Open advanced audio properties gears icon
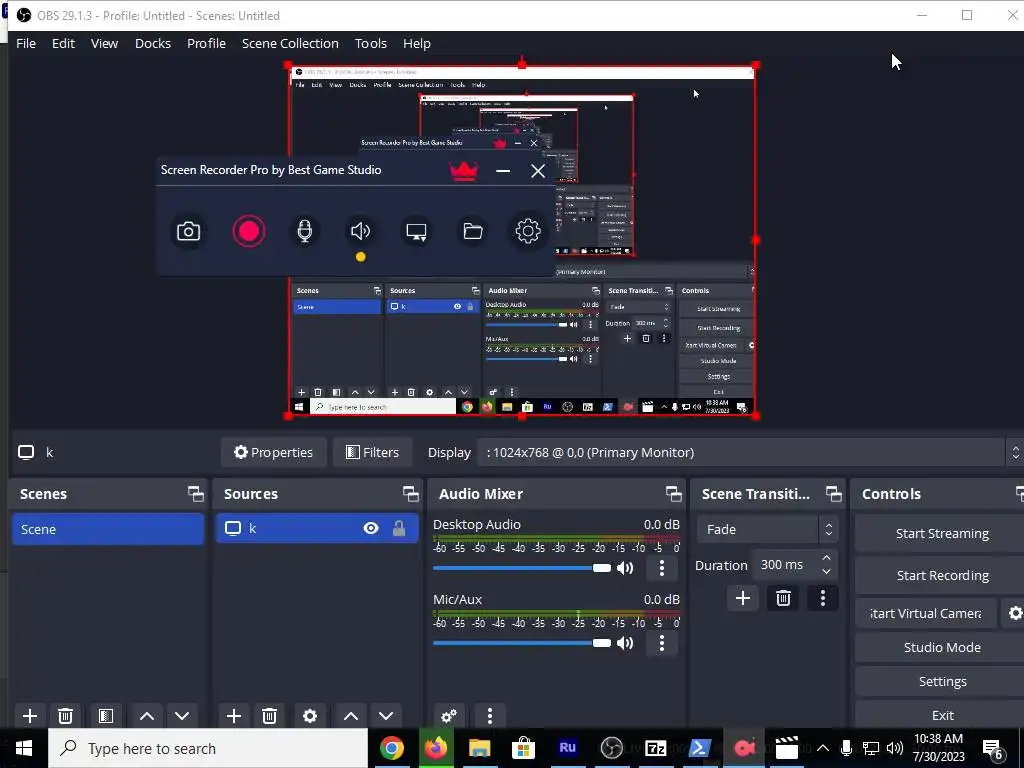 click(449, 716)
